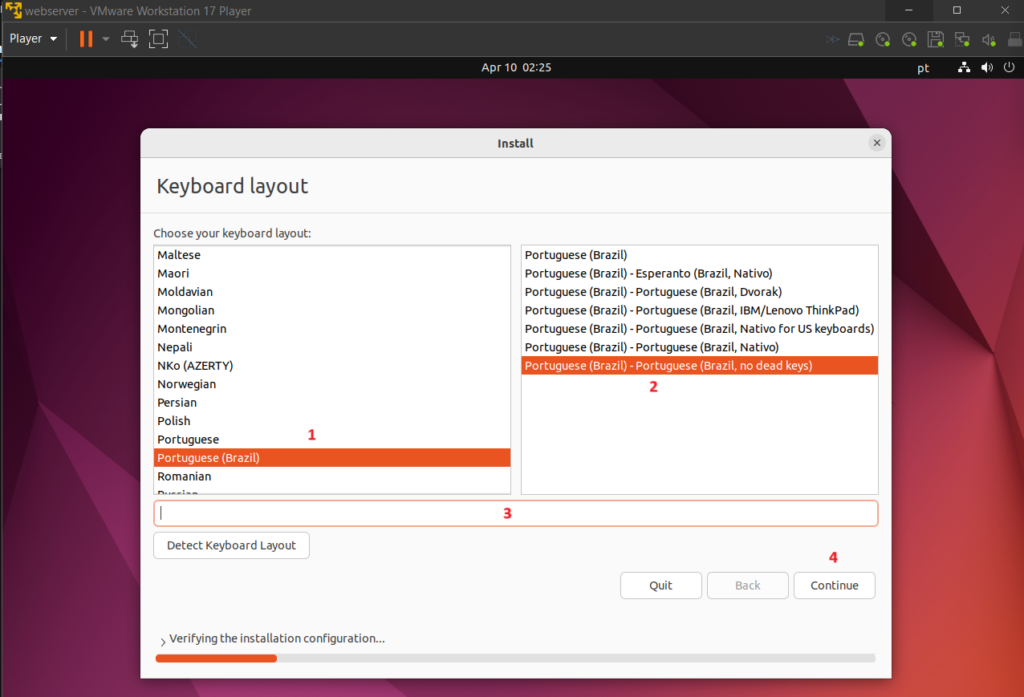Click the VMware Workstation app icon in title bar
The width and height of the screenshot is (1024, 697).
point(14,10)
